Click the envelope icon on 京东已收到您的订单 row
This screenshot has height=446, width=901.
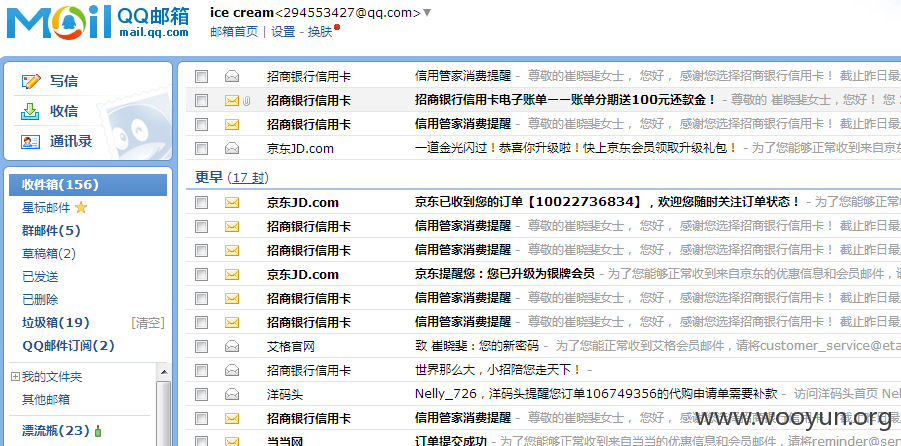coord(232,202)
